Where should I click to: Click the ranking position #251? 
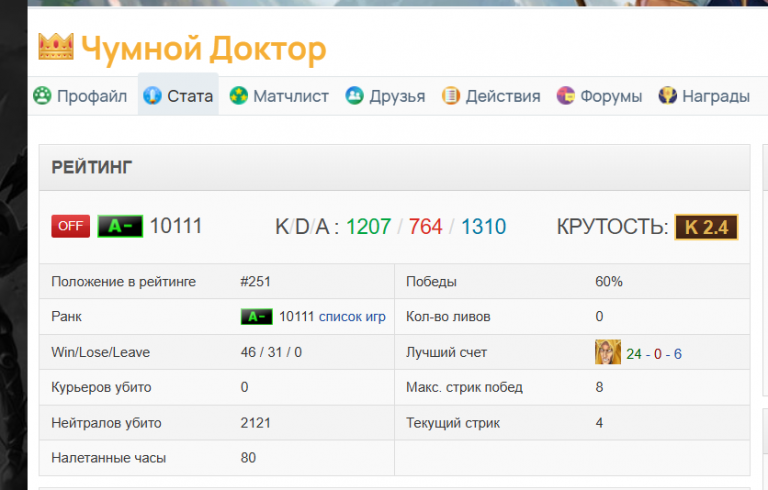point(255,281)
